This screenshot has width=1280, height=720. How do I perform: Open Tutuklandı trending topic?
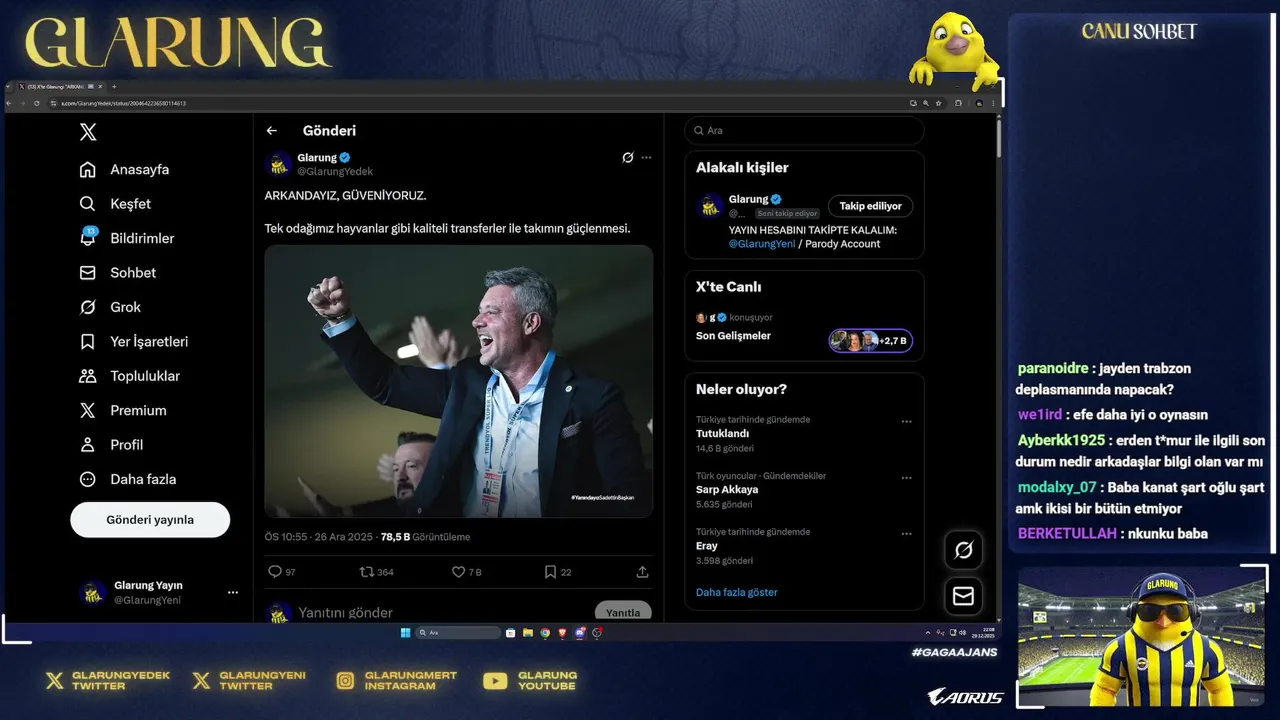coord(722,434)
